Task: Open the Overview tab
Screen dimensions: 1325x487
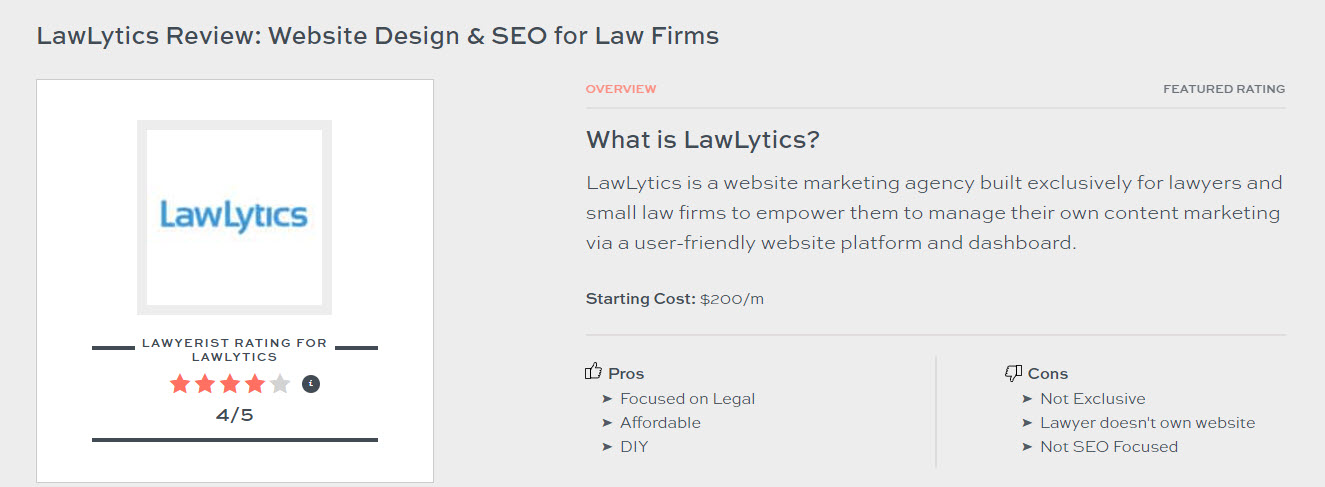Action: click(x=621, y=89)
